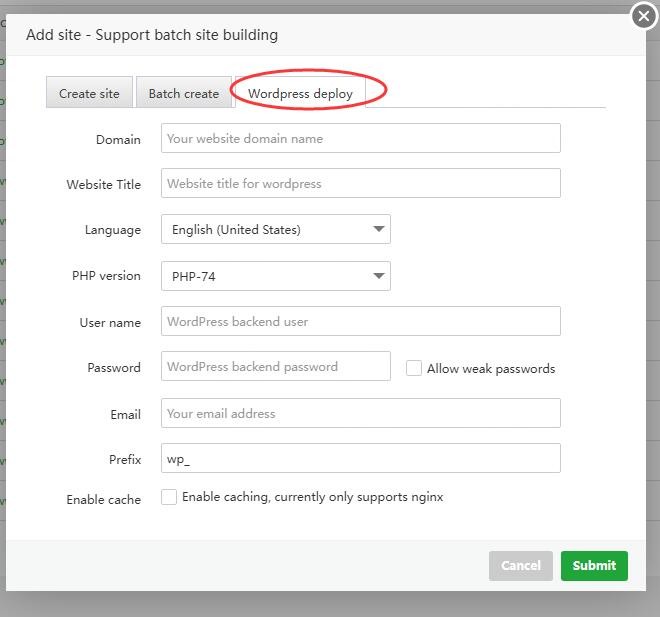Click the Email address input field
The width and height of the screenshot is (660, 617).
pos(360,413)
